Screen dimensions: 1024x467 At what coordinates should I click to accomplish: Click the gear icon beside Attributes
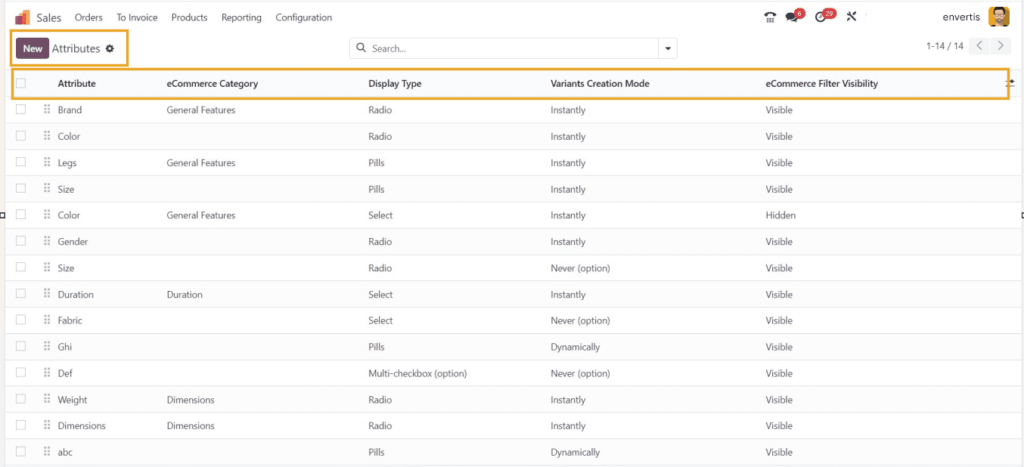[110, 48]
